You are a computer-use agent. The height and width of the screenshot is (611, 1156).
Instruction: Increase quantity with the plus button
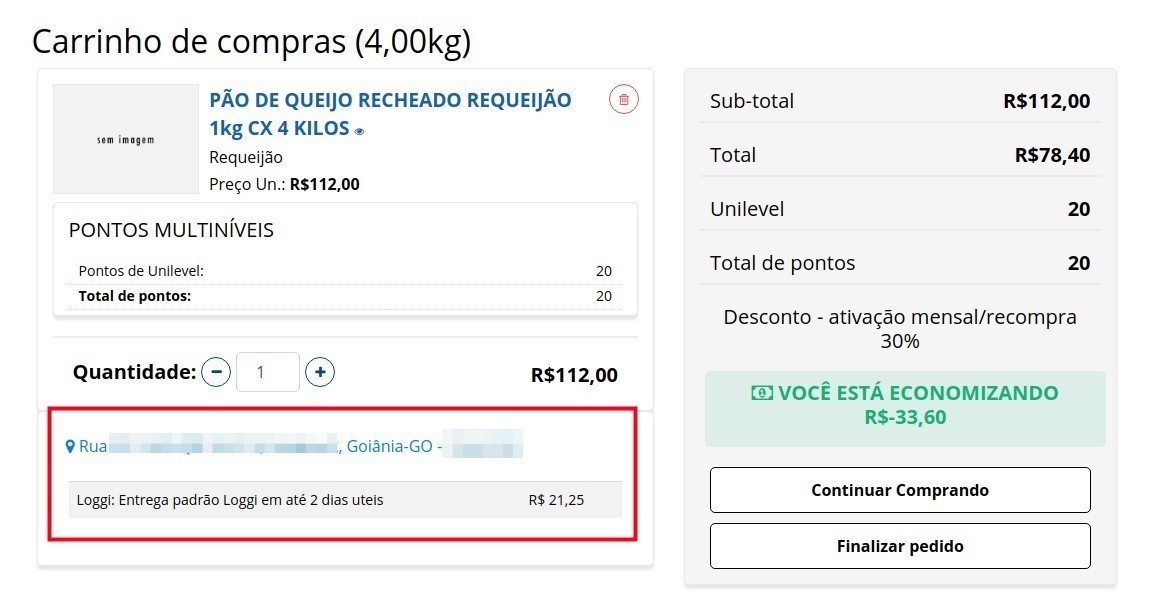(320, 373)
